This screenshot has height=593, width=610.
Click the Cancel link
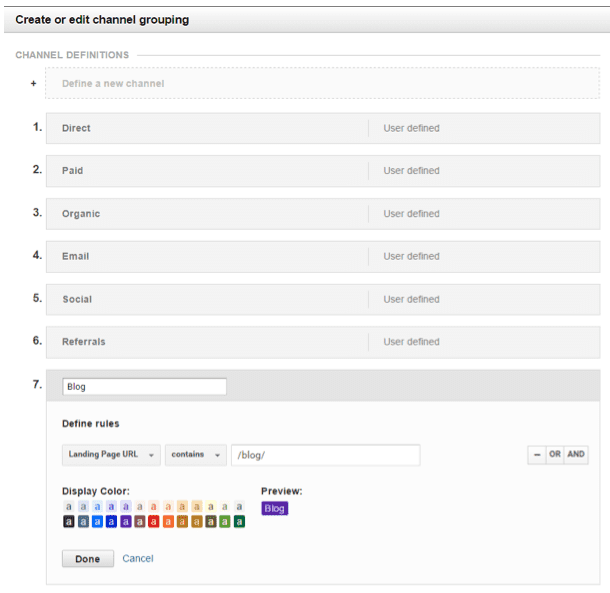pos(138,558)
